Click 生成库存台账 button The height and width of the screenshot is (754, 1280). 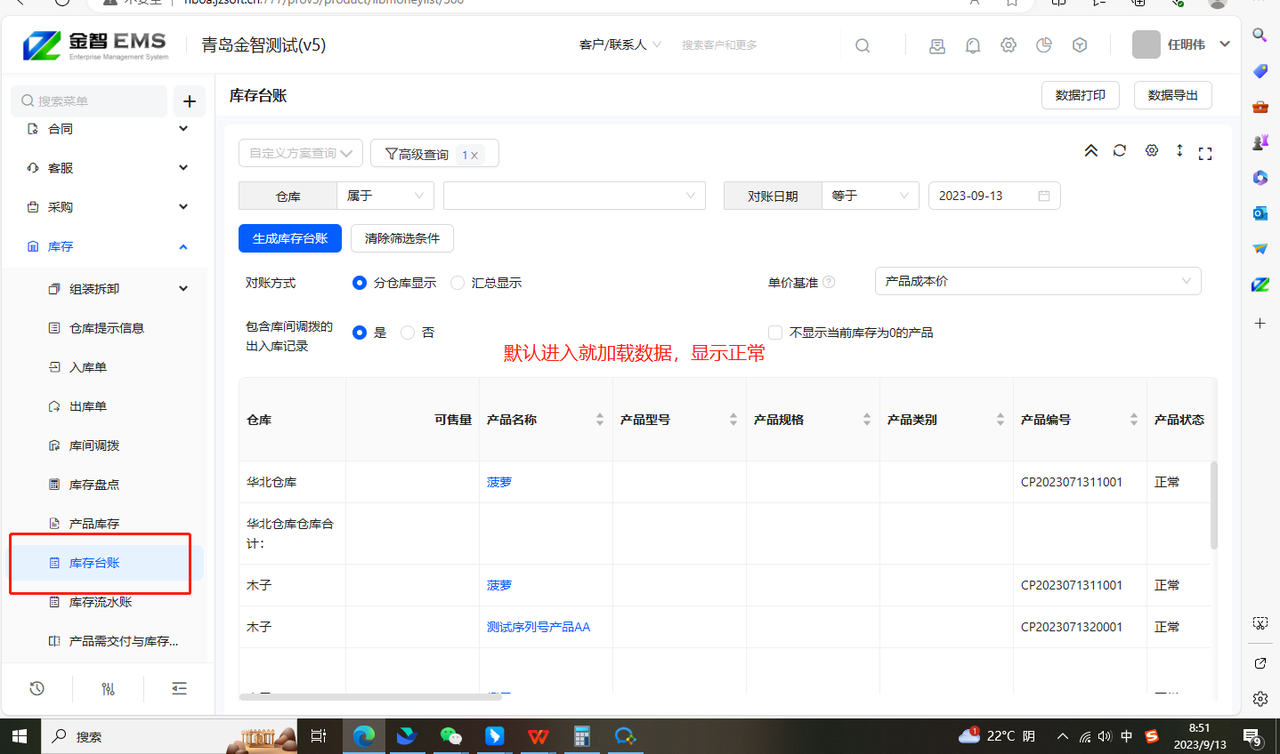290,238
